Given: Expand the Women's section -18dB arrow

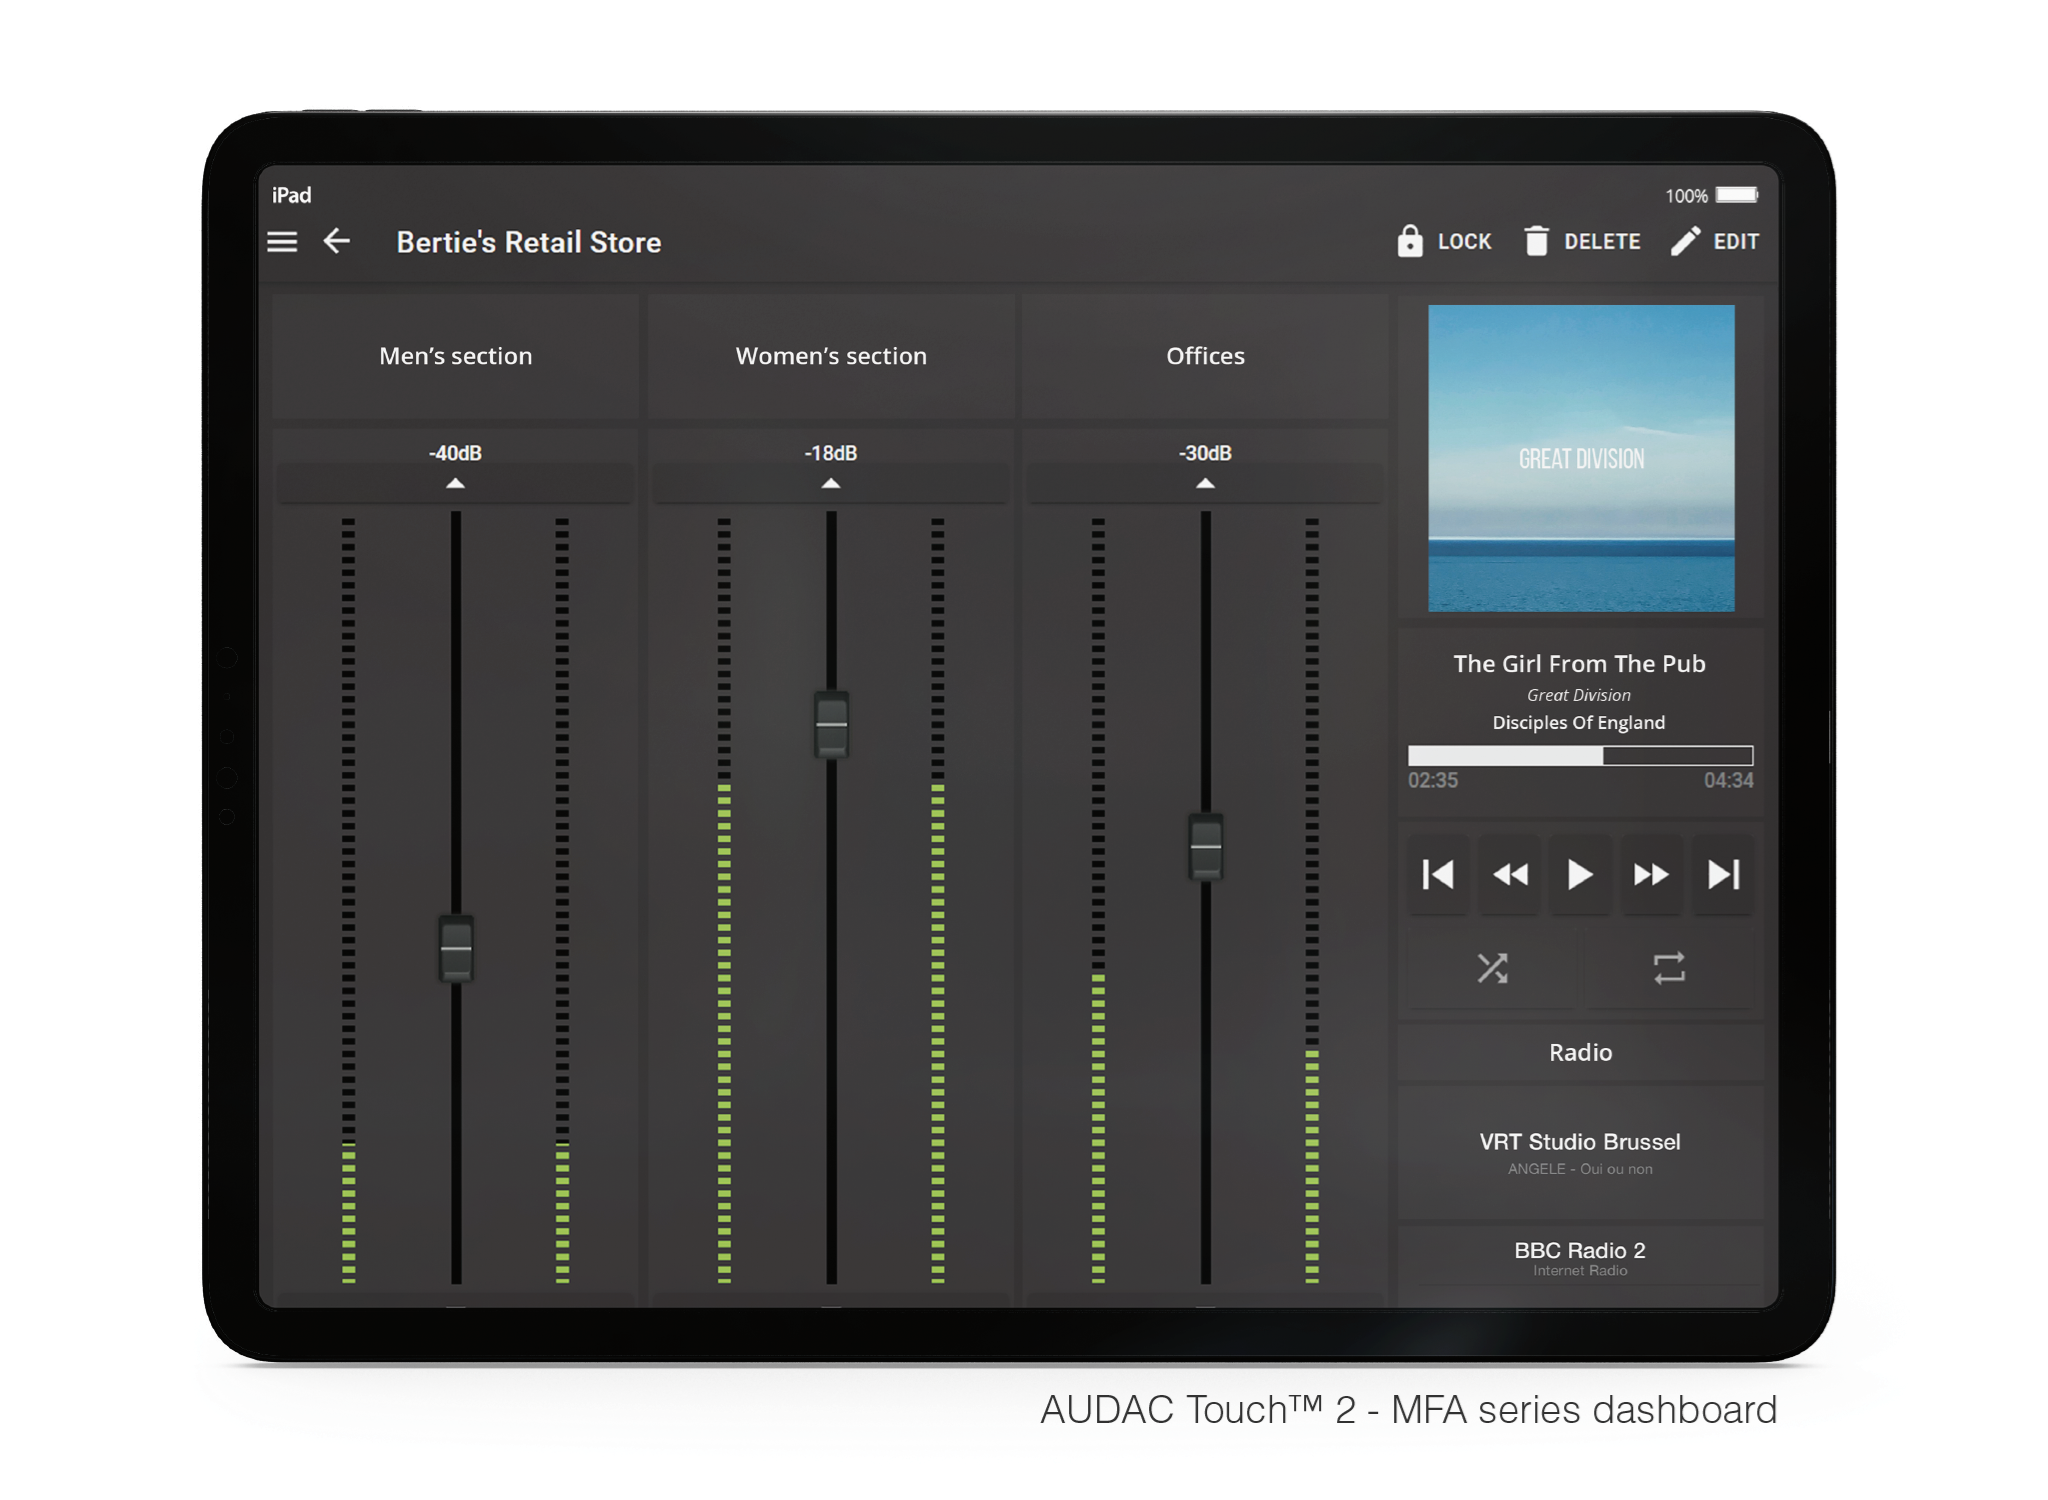Looking at the screenshot, I should point(831,484).
